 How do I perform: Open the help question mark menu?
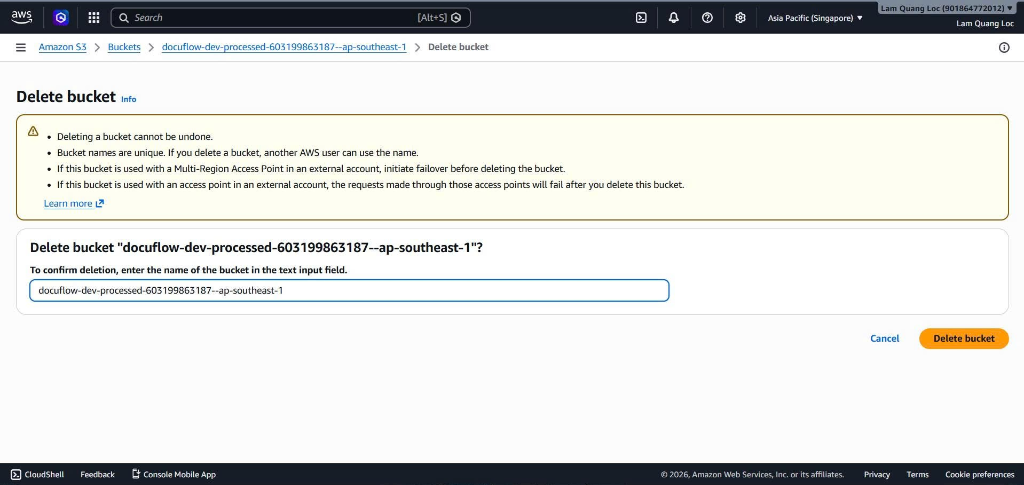[x=707, y=18]
